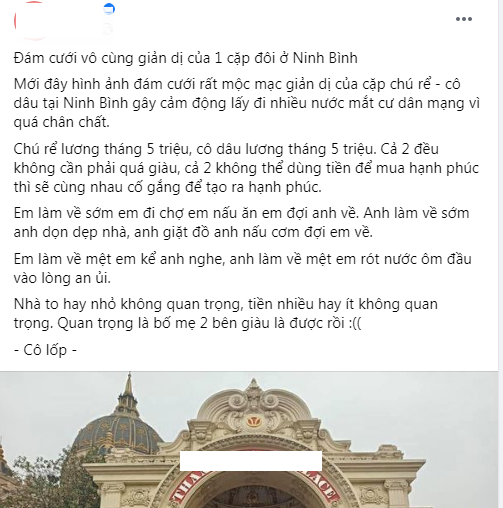
Task: Open the wedding palace photo attachment
Action: [x=249, y=440]
